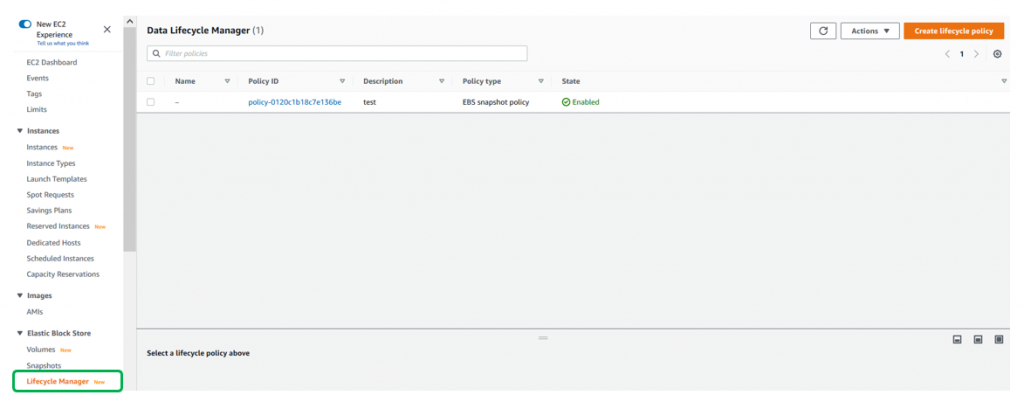Open Limits in sidebar
Image resolution: width=1024 pixels, height=402 pixels.
(x=37, y=110)
